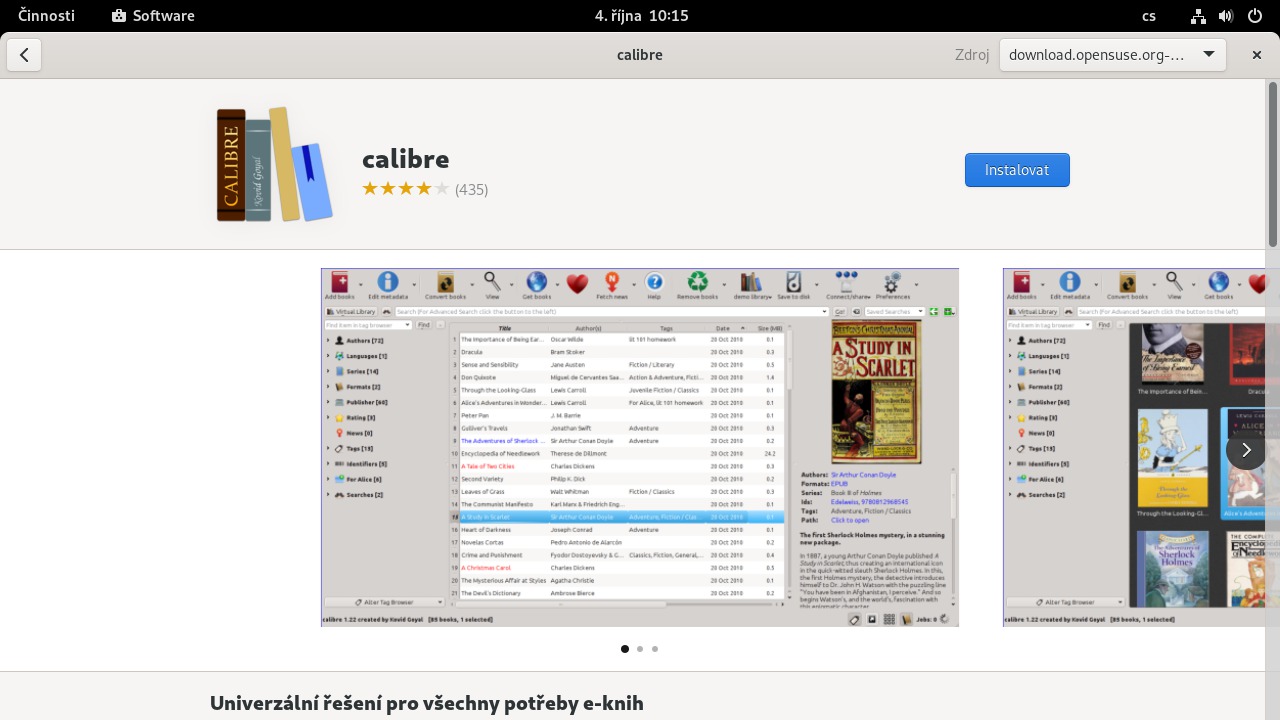Image resolution: width=1280 pixels, height=720 pixels.
Task: Open the first calibre screenshot with book list
Action: 640,447
